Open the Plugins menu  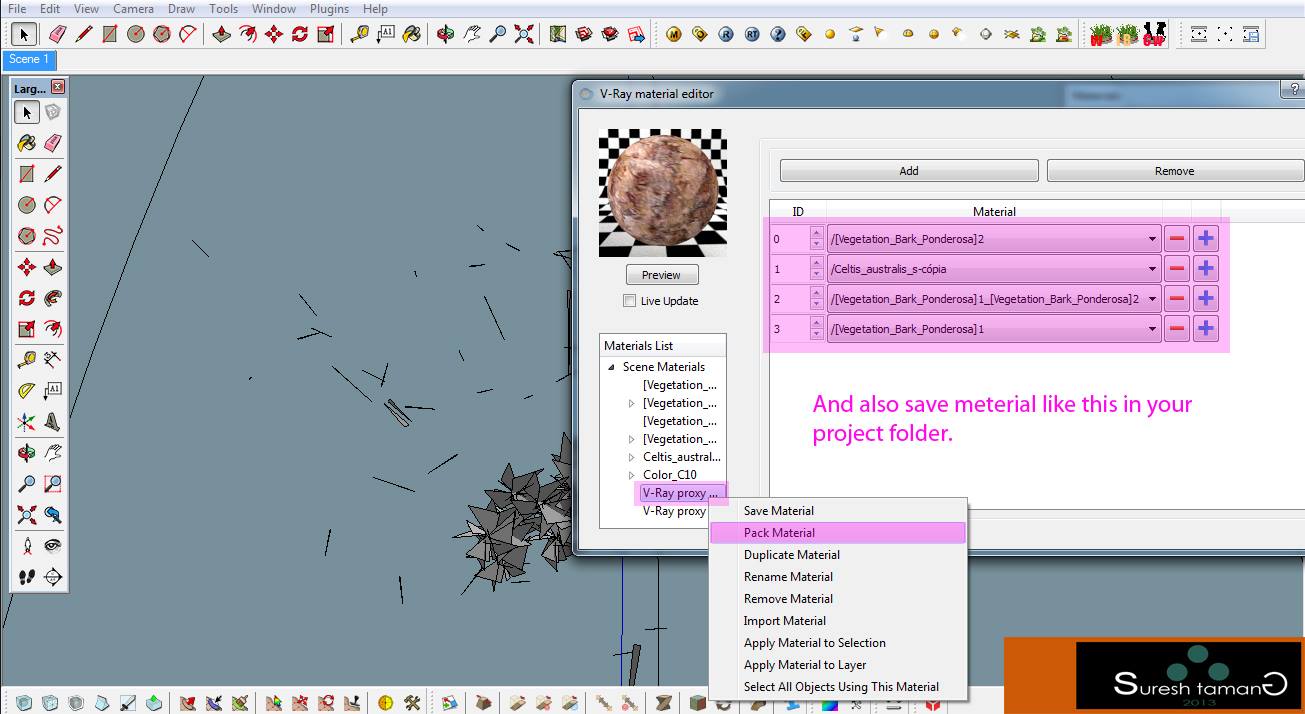coord(329,8)
